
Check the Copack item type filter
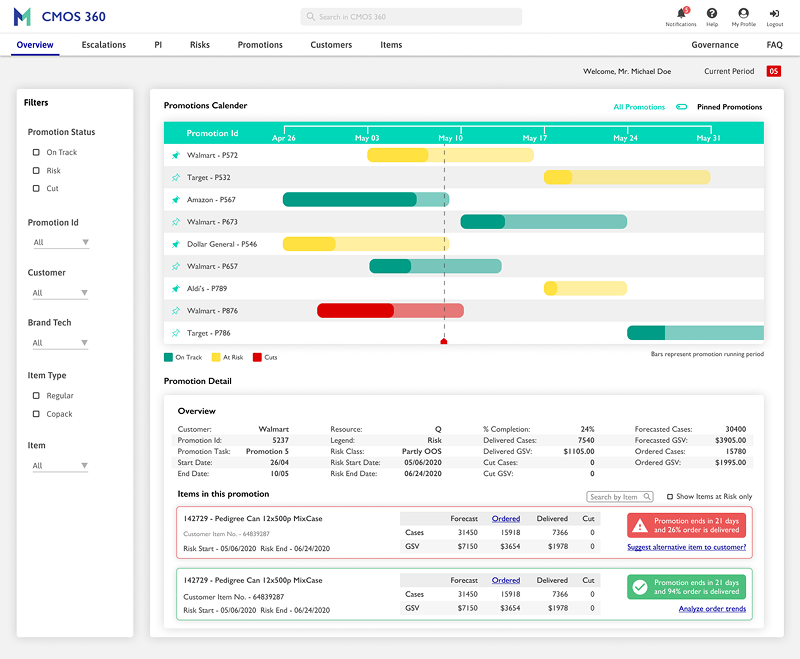tap(36, 414)
